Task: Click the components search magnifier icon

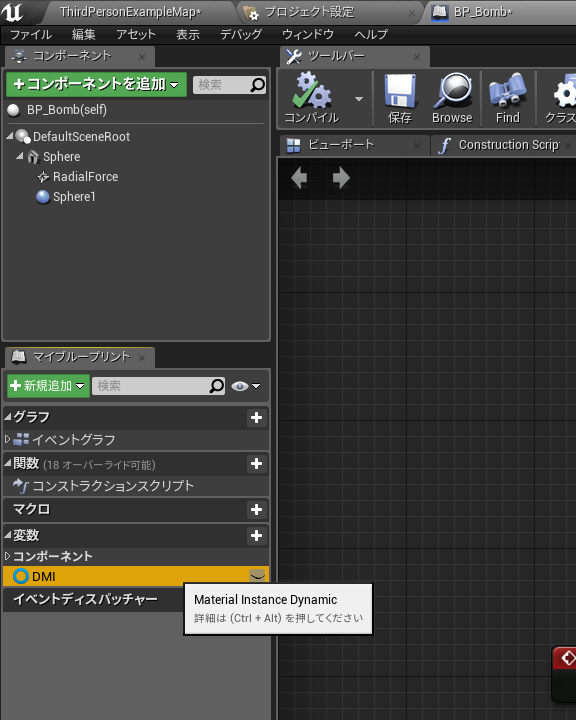Action: pyautogui.click(x=258, y=85)
